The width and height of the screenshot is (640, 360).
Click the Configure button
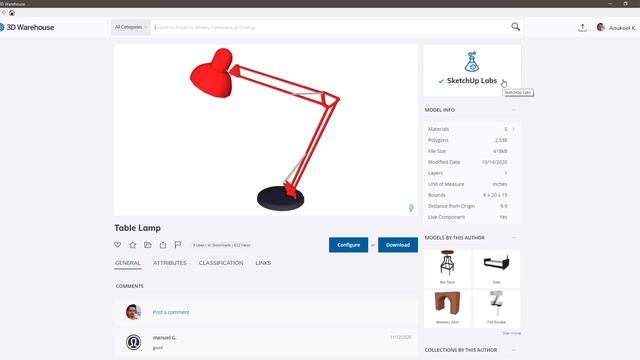349,245
